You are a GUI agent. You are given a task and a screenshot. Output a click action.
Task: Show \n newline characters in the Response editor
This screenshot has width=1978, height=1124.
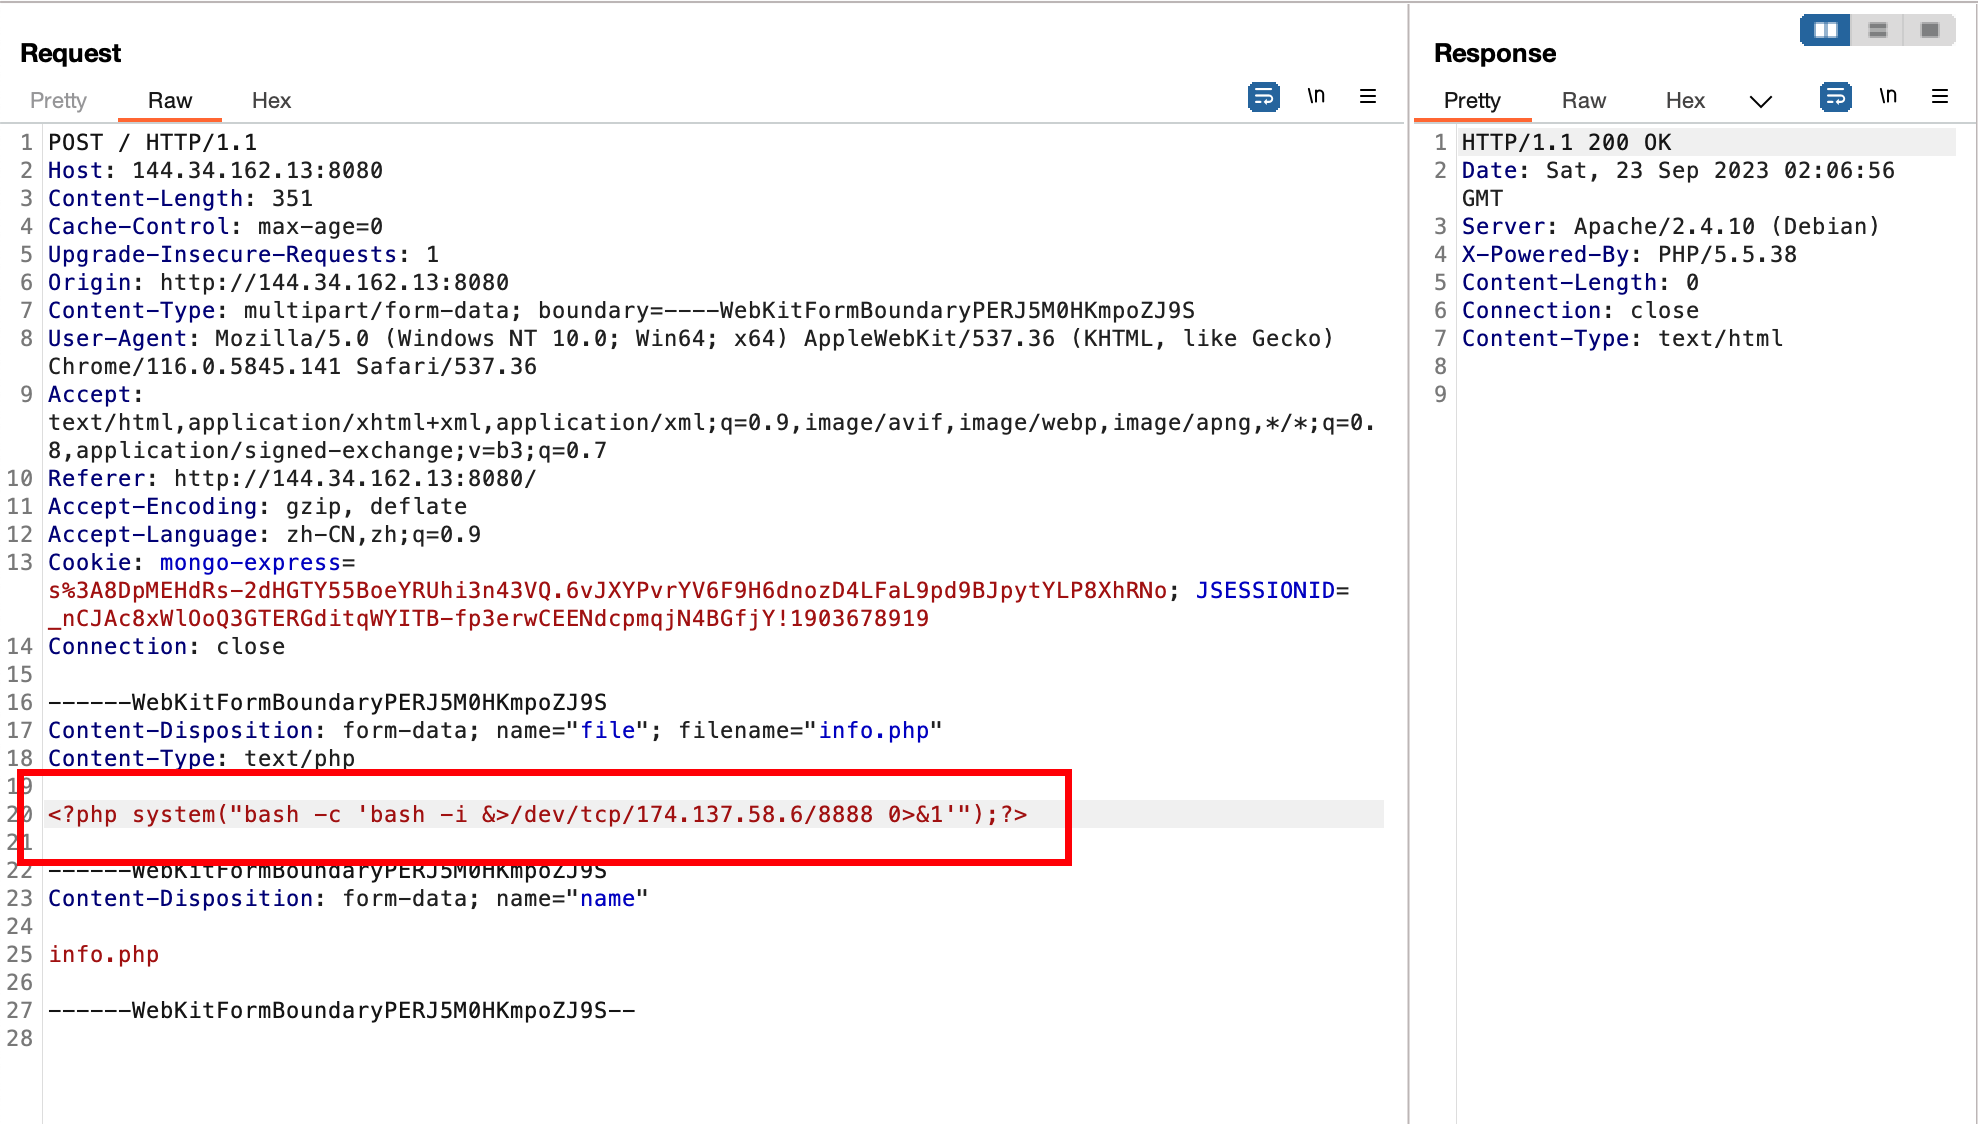point(1889,96)
